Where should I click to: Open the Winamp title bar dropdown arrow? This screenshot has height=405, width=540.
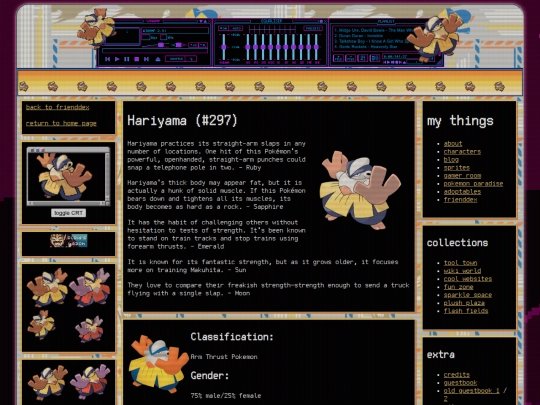point(201,21)
